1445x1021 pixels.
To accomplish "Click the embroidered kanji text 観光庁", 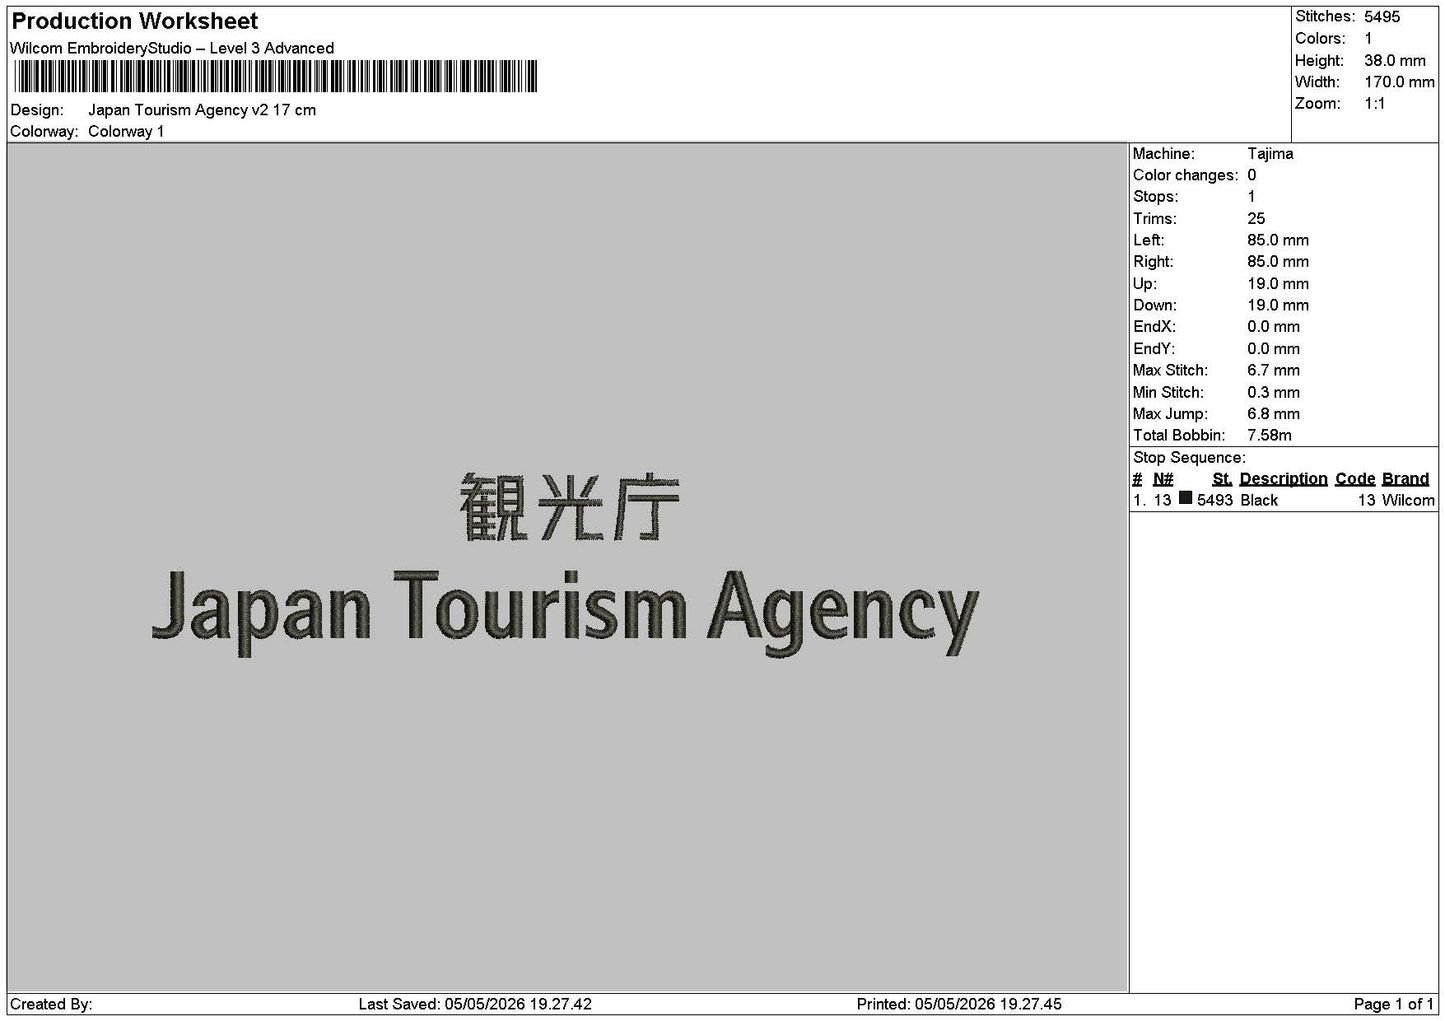I will tap(570, 507).
